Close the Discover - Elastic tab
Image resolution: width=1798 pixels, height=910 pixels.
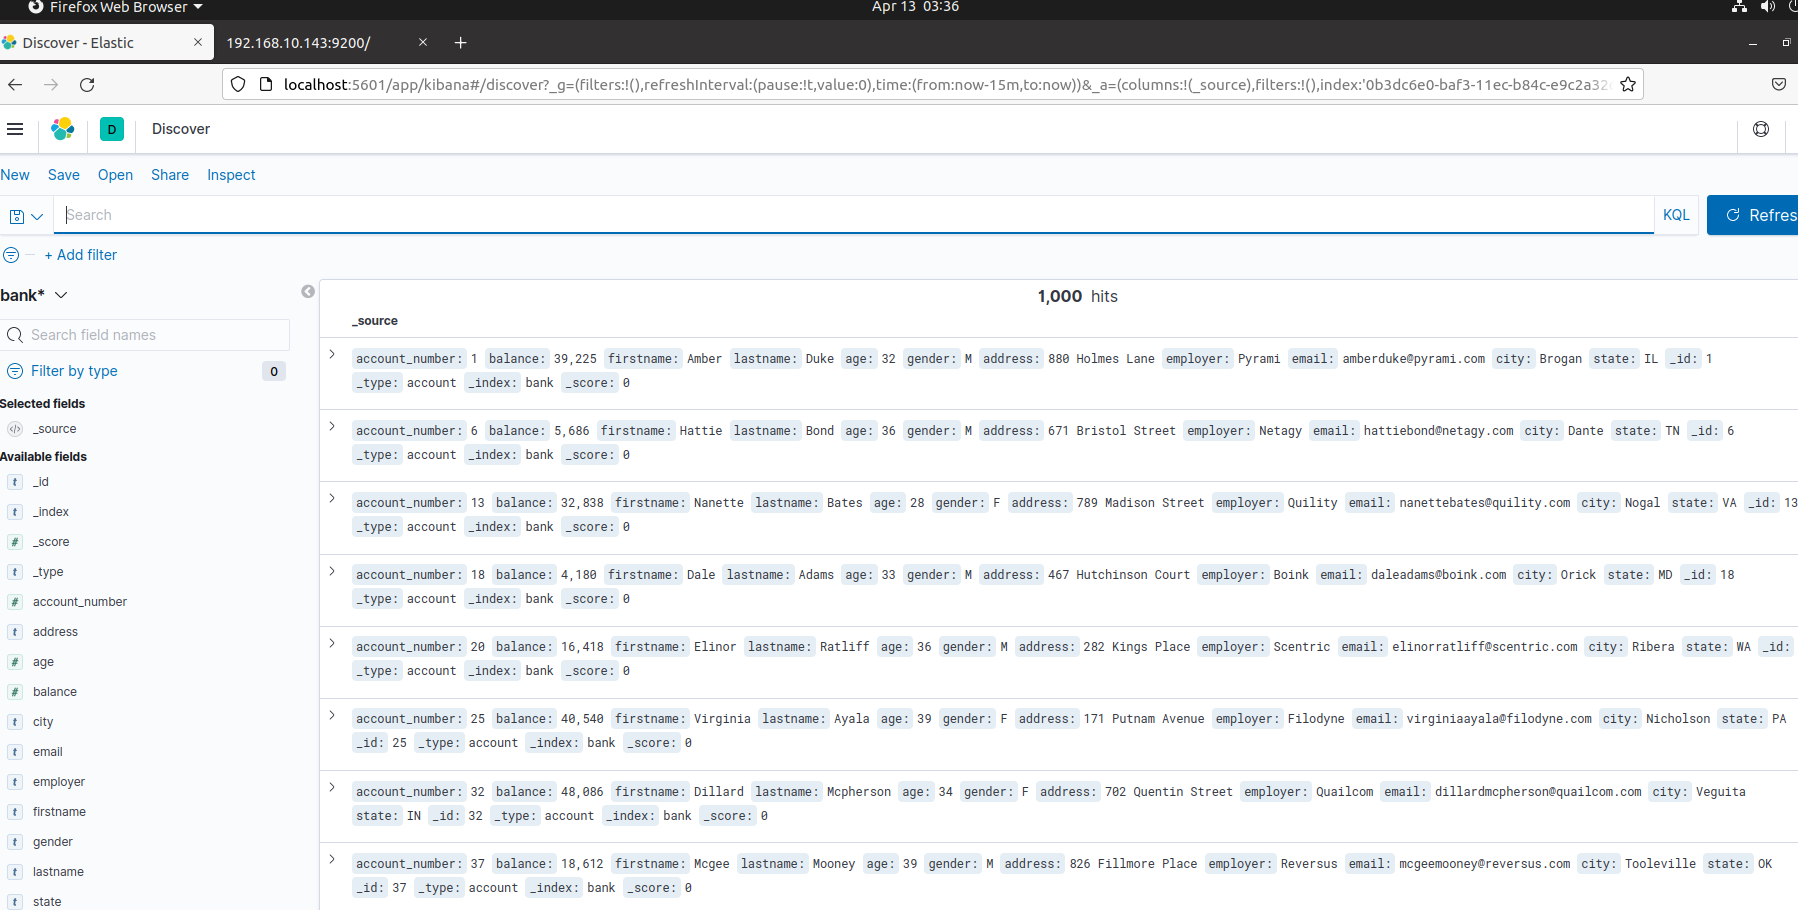point(198,42)
